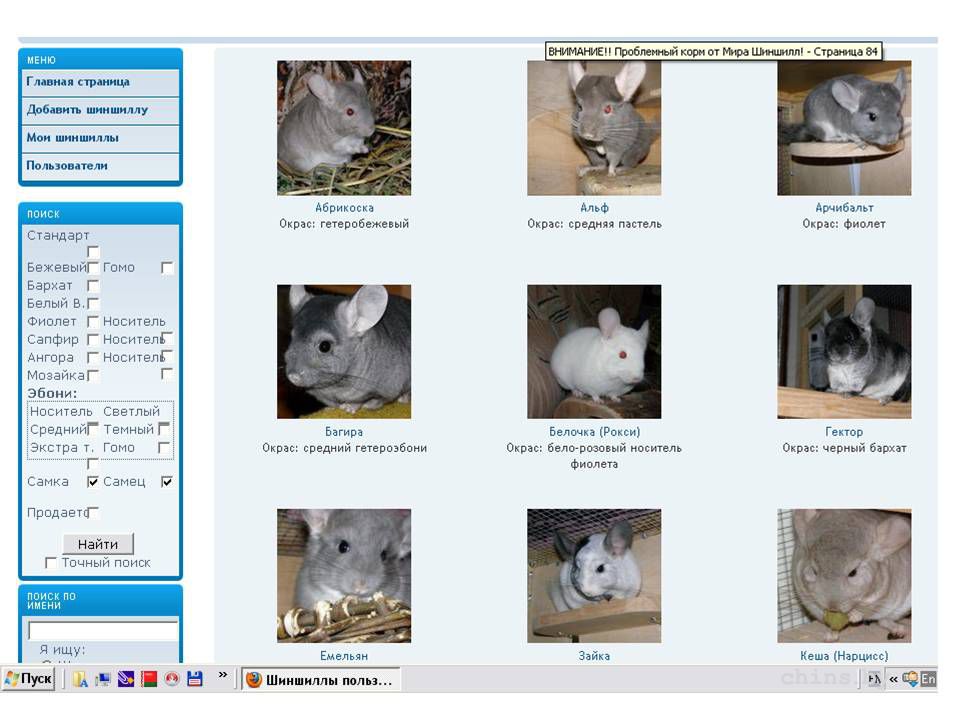This screenshot has width=960, height=720.
Task: Click the Белочка (Рокси) white chinchilla photo
Action: point(594,351)
